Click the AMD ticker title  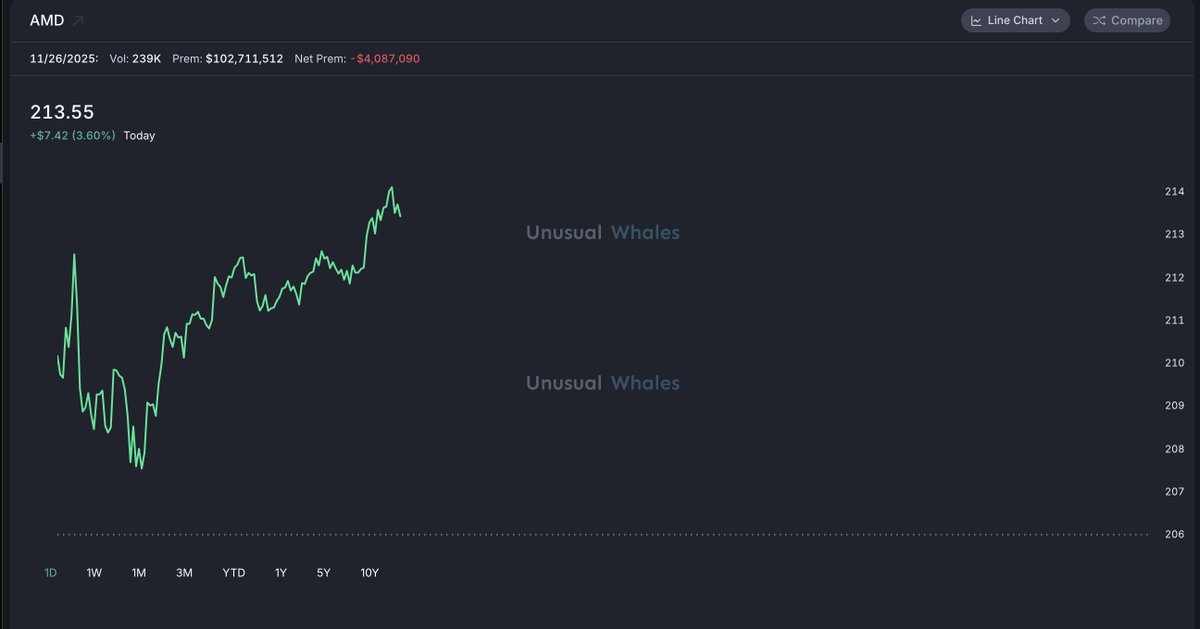click(x=47, y=21)
